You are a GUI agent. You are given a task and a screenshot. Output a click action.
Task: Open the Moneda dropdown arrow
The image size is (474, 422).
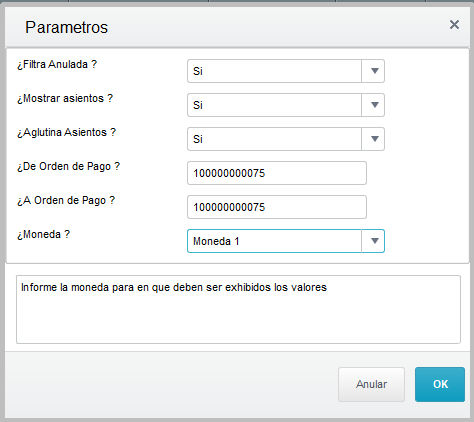tap(373, 241)
